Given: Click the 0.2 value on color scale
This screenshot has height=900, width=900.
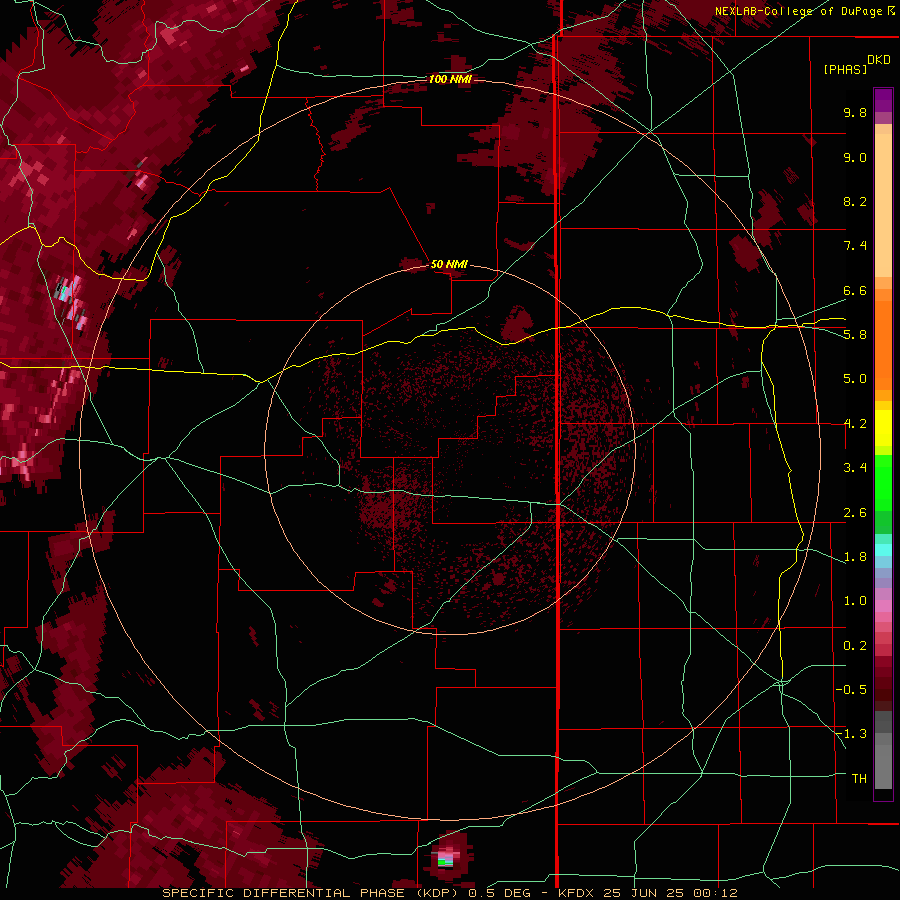Looking at the screenshot, I should 855,646.
